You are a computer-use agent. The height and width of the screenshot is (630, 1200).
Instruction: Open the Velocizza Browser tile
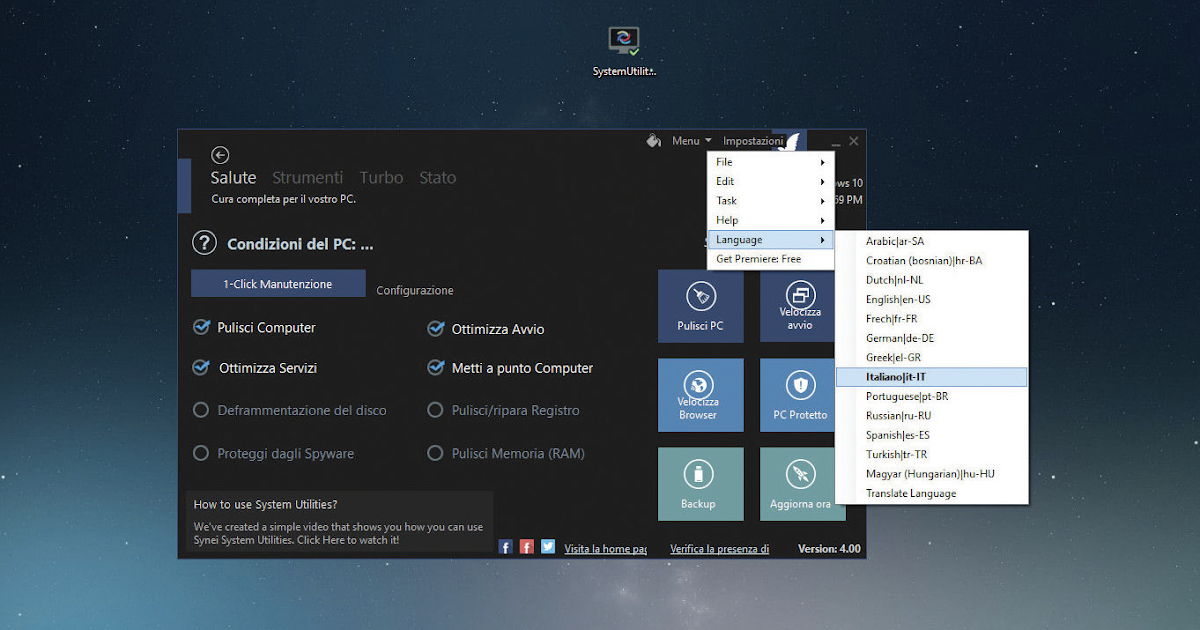pos(700,395)
